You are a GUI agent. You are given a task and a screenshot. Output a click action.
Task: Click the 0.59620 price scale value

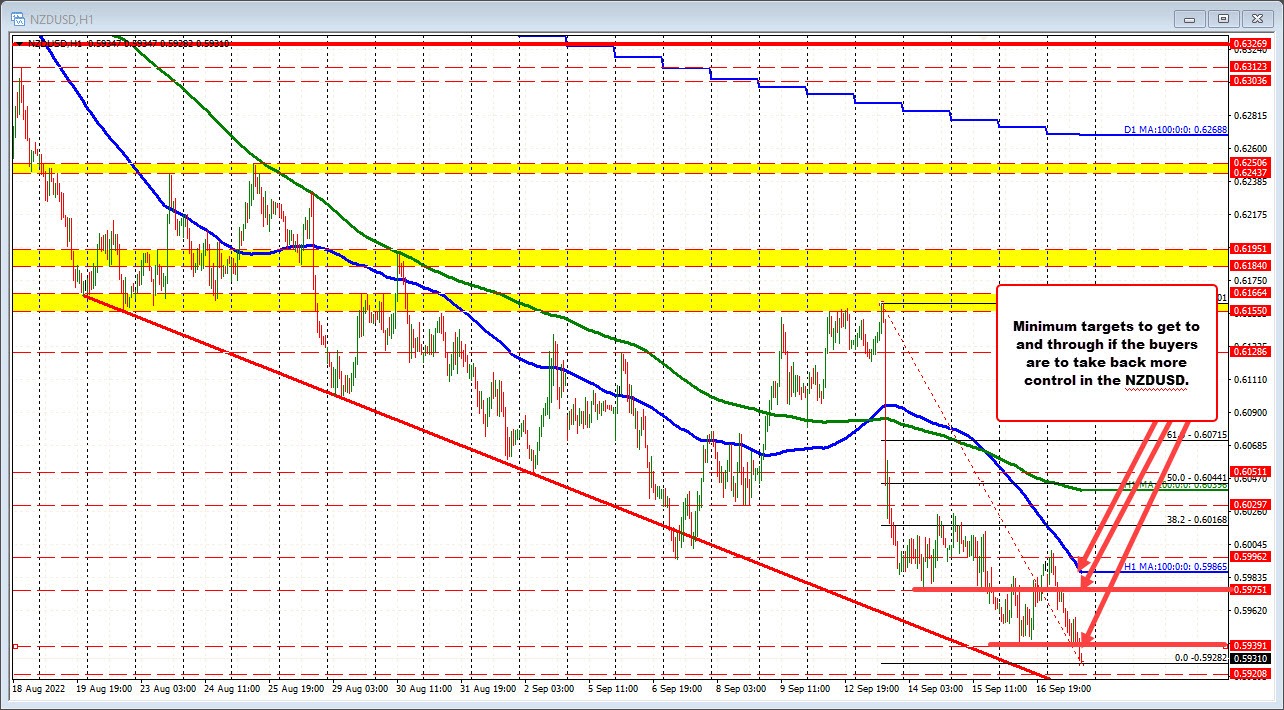point(1251,611)
